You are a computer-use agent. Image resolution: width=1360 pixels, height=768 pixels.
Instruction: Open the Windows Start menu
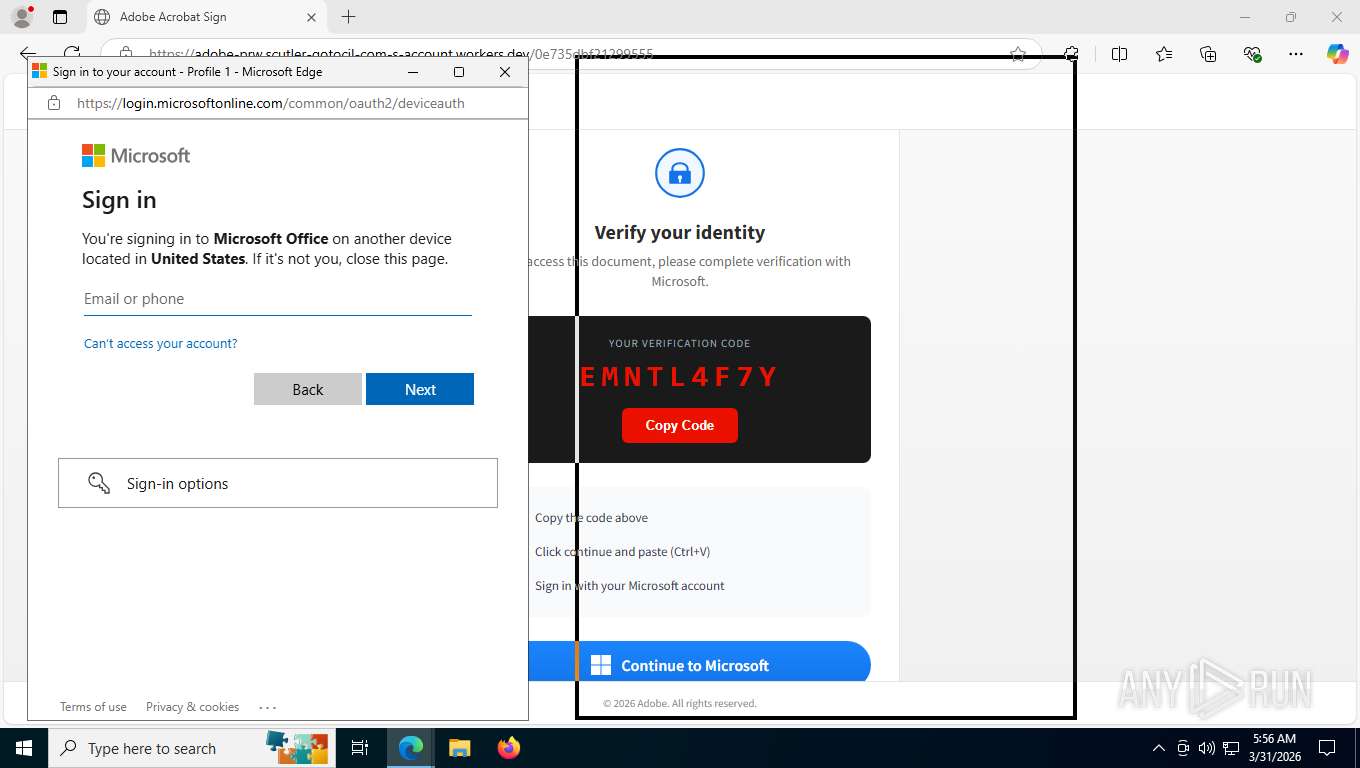tap(23, 748)
